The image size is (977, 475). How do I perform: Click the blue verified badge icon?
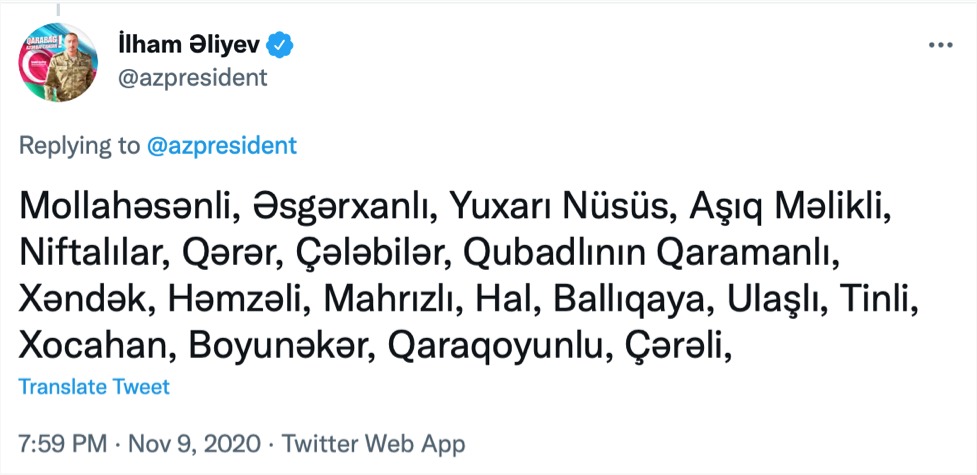click(x=282, y=46)
